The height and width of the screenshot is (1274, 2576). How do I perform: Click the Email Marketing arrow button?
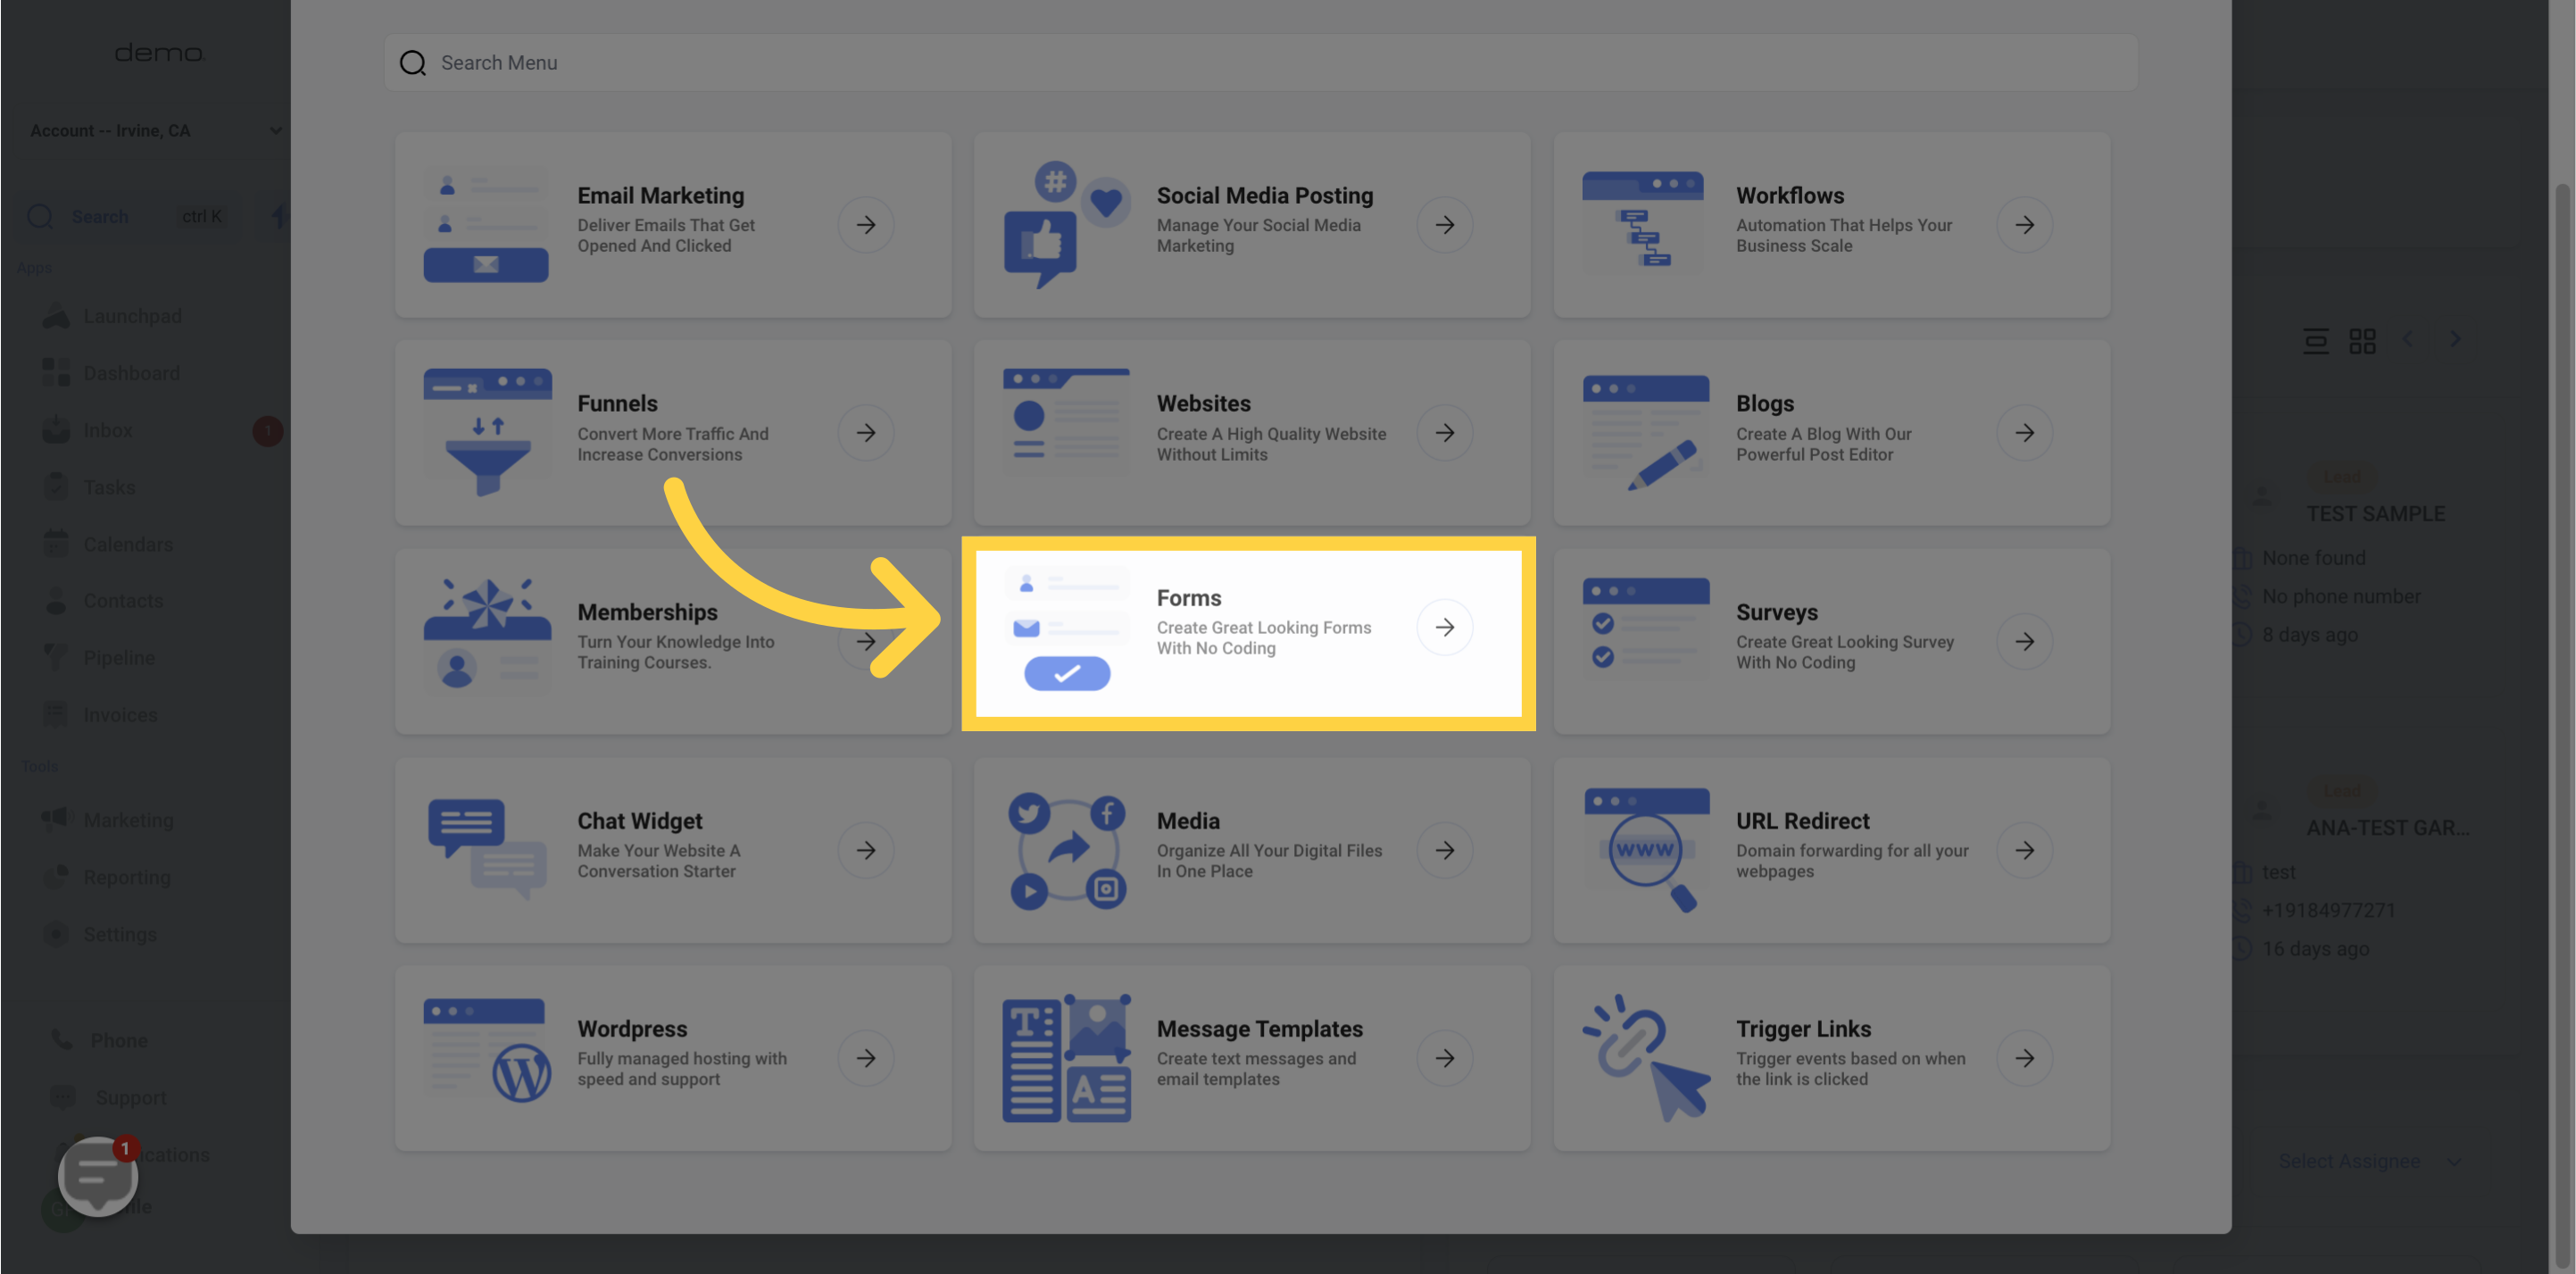(865, 225)
